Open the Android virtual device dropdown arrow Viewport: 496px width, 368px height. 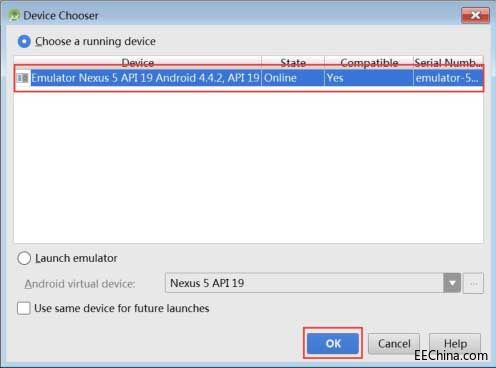452,283
